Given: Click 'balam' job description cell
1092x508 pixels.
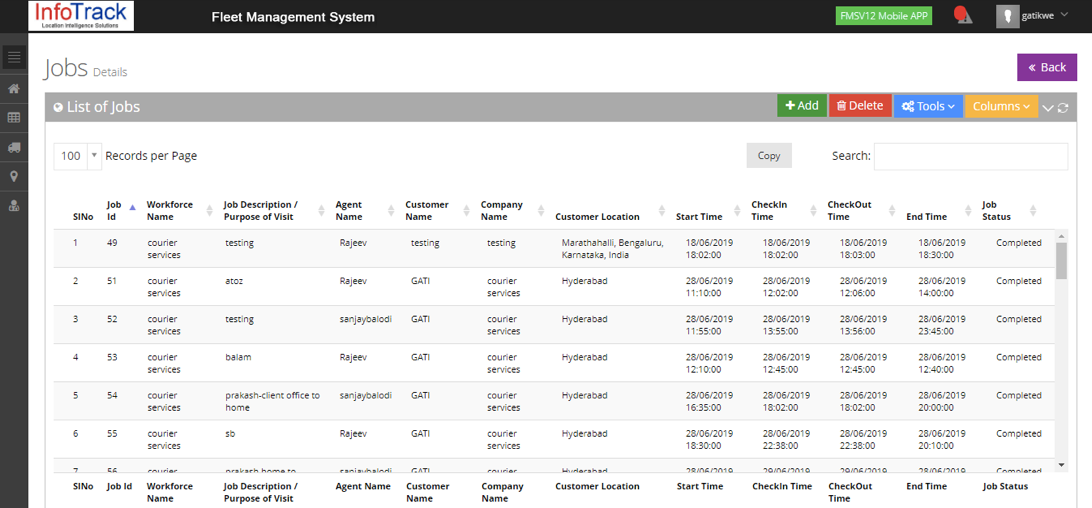Looking at the screenshot, I should [238, 357].
